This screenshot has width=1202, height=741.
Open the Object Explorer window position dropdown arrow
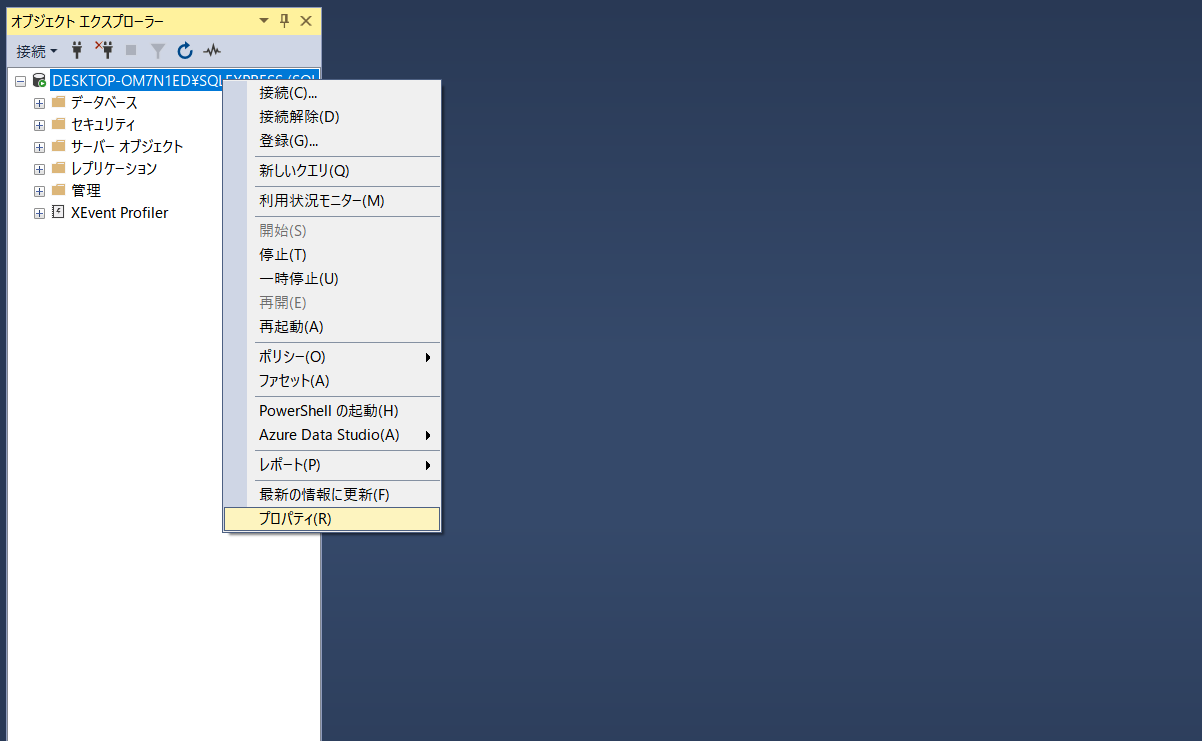pos(264,21)
